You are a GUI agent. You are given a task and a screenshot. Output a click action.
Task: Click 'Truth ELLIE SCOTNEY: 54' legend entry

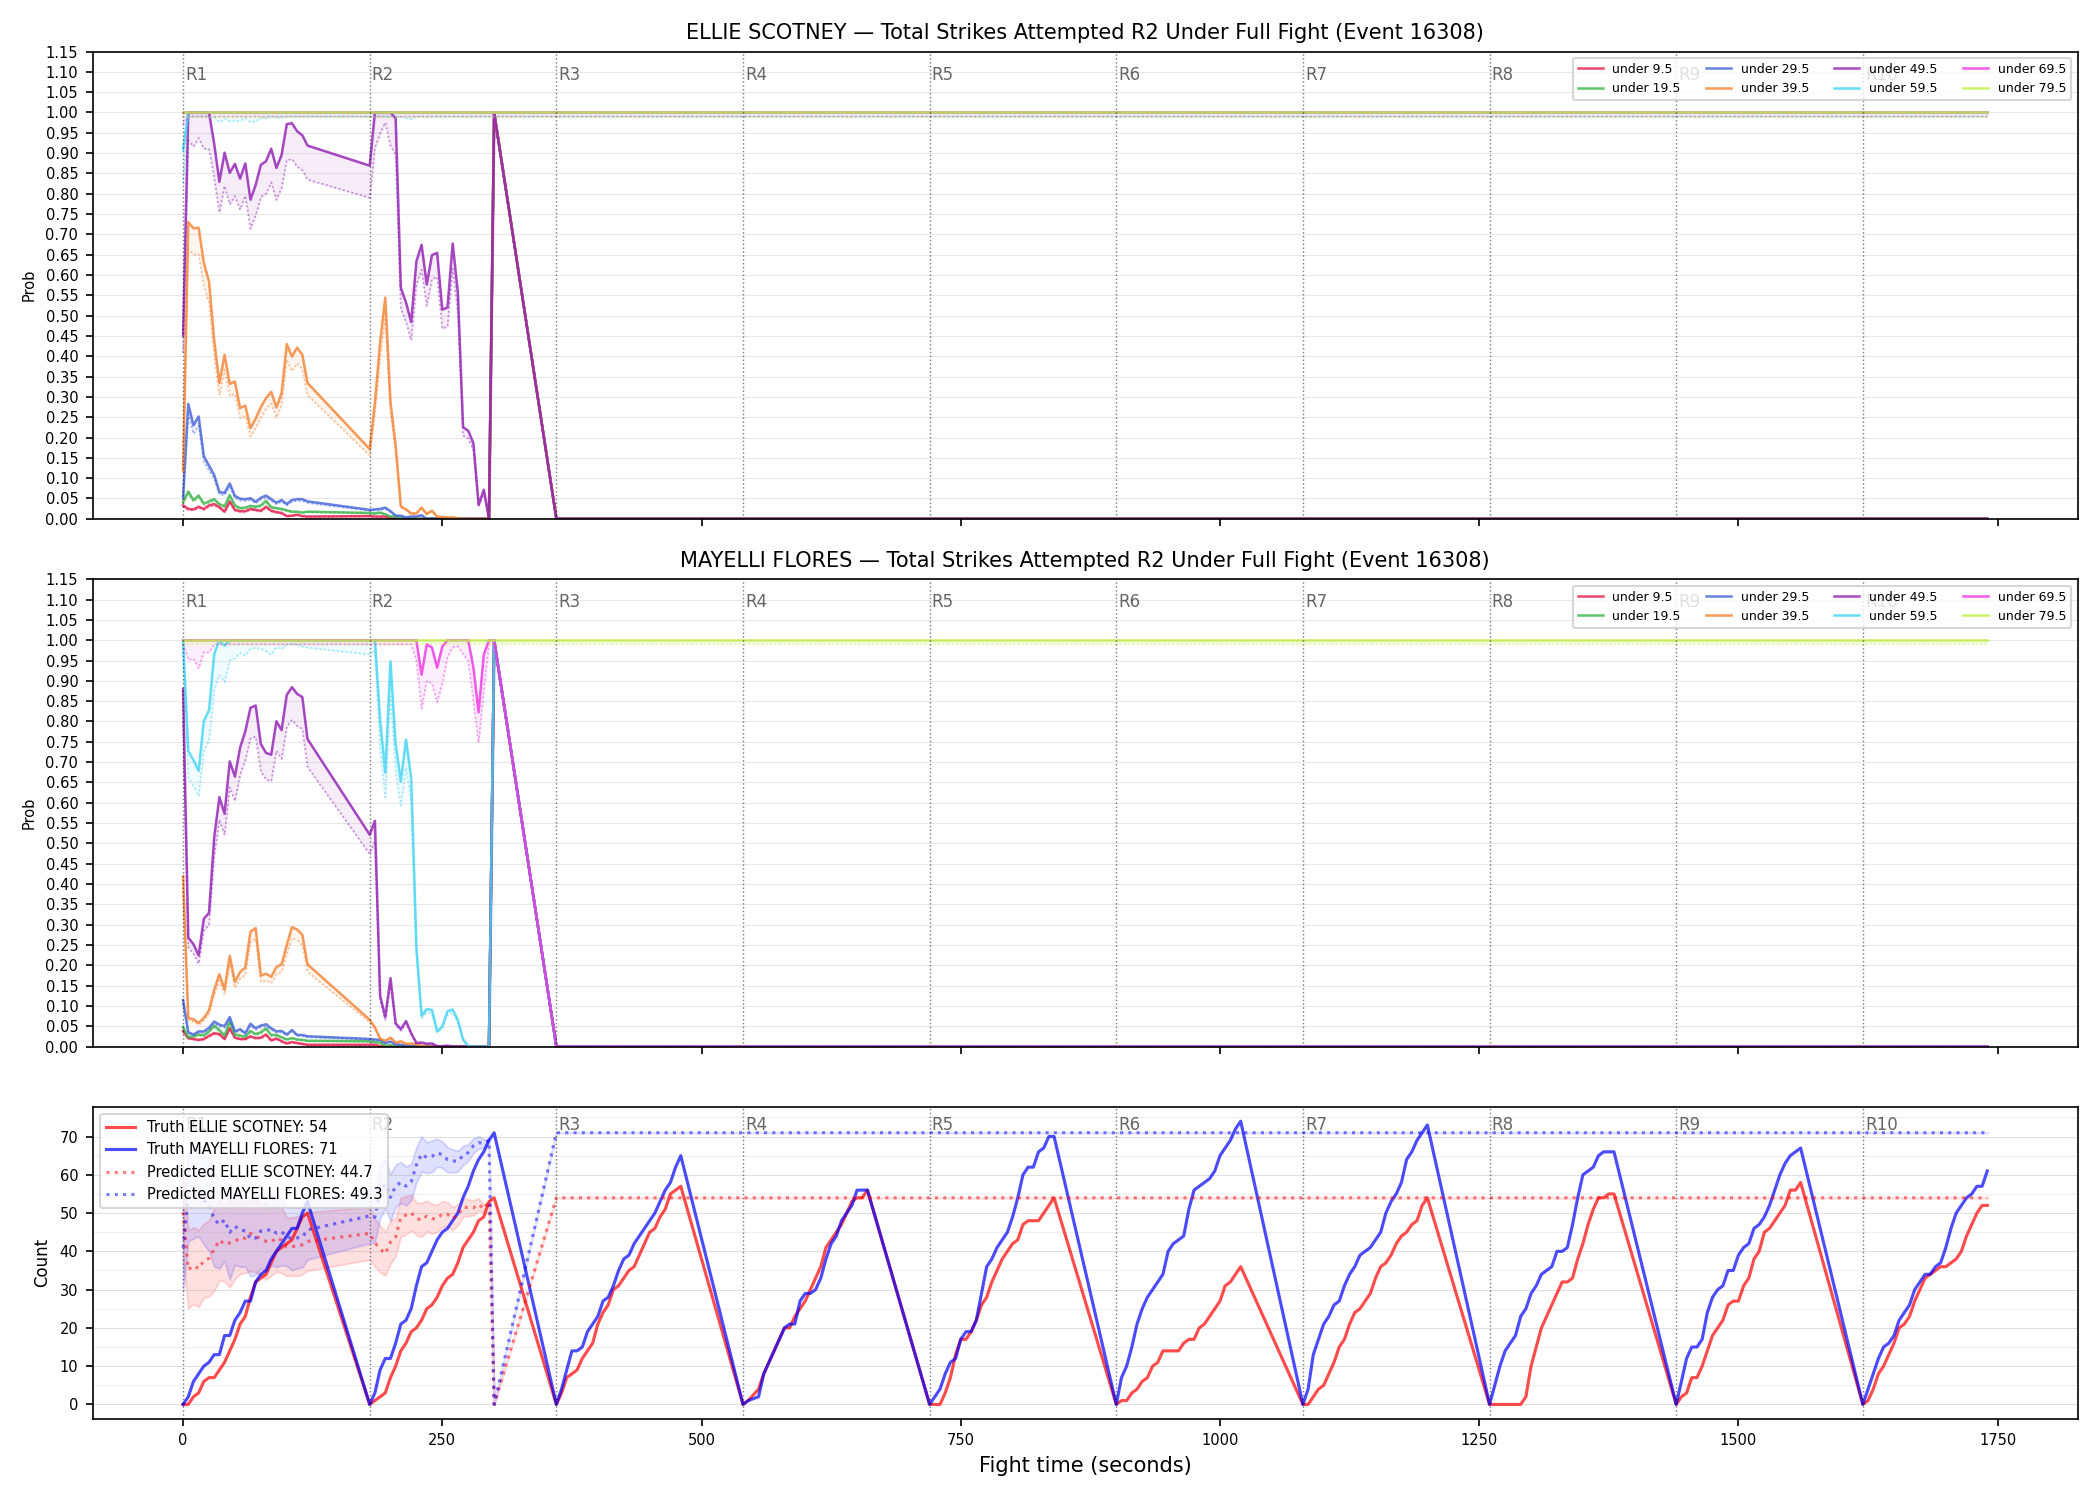point(216,1126)
